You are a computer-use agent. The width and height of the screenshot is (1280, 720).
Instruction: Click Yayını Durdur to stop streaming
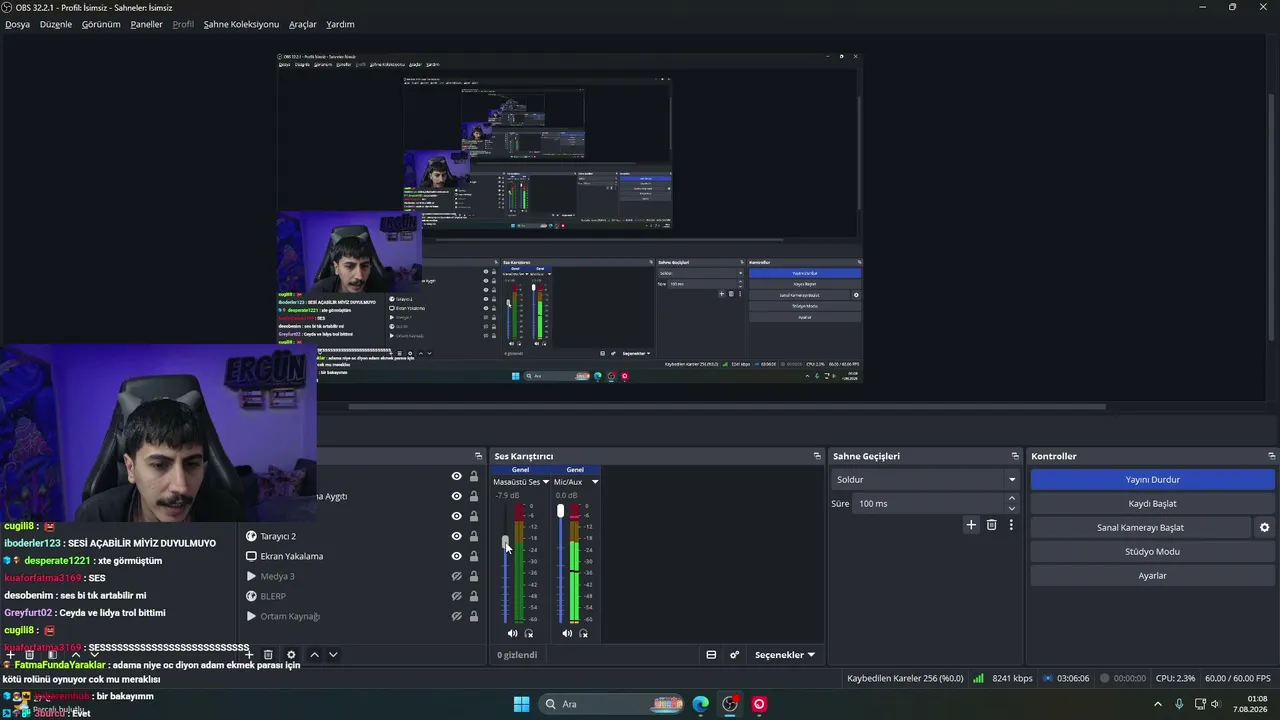[x=1152, y=480]
